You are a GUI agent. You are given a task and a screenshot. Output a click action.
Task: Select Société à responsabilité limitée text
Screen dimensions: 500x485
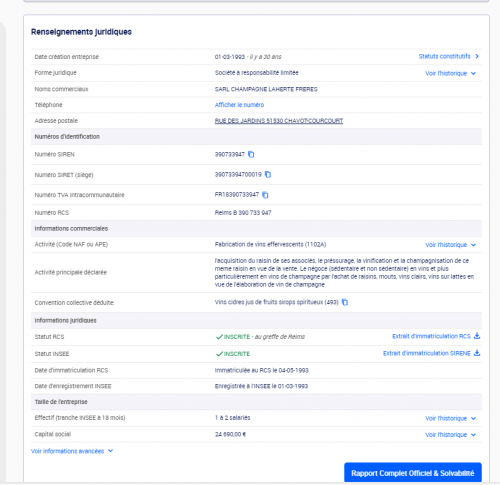point(256,73)
